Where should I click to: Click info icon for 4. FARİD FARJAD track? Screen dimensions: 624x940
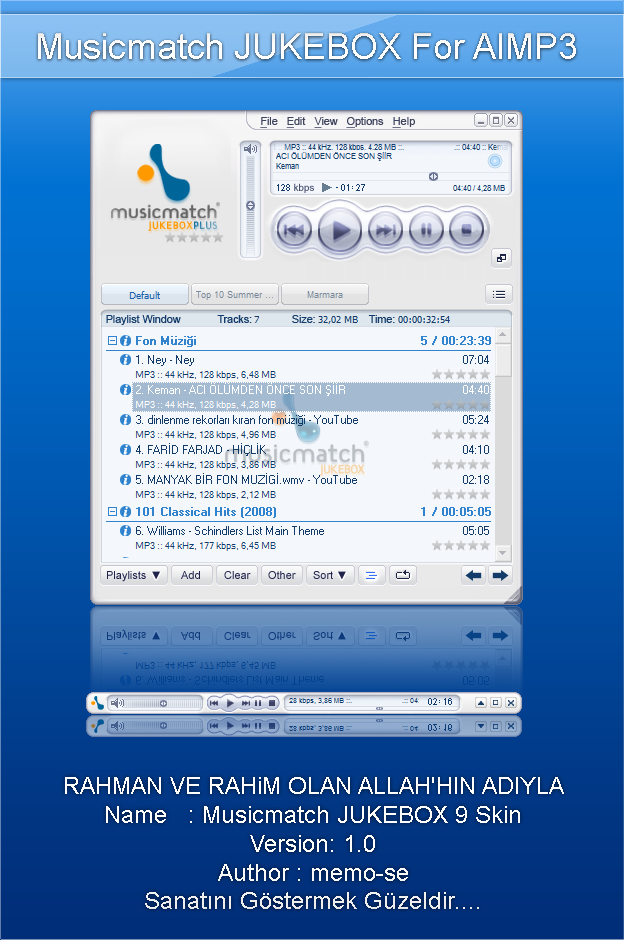[125, 450]
